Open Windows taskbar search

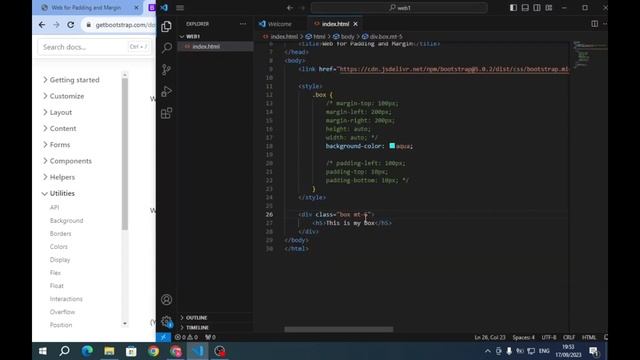coord(64,351)
